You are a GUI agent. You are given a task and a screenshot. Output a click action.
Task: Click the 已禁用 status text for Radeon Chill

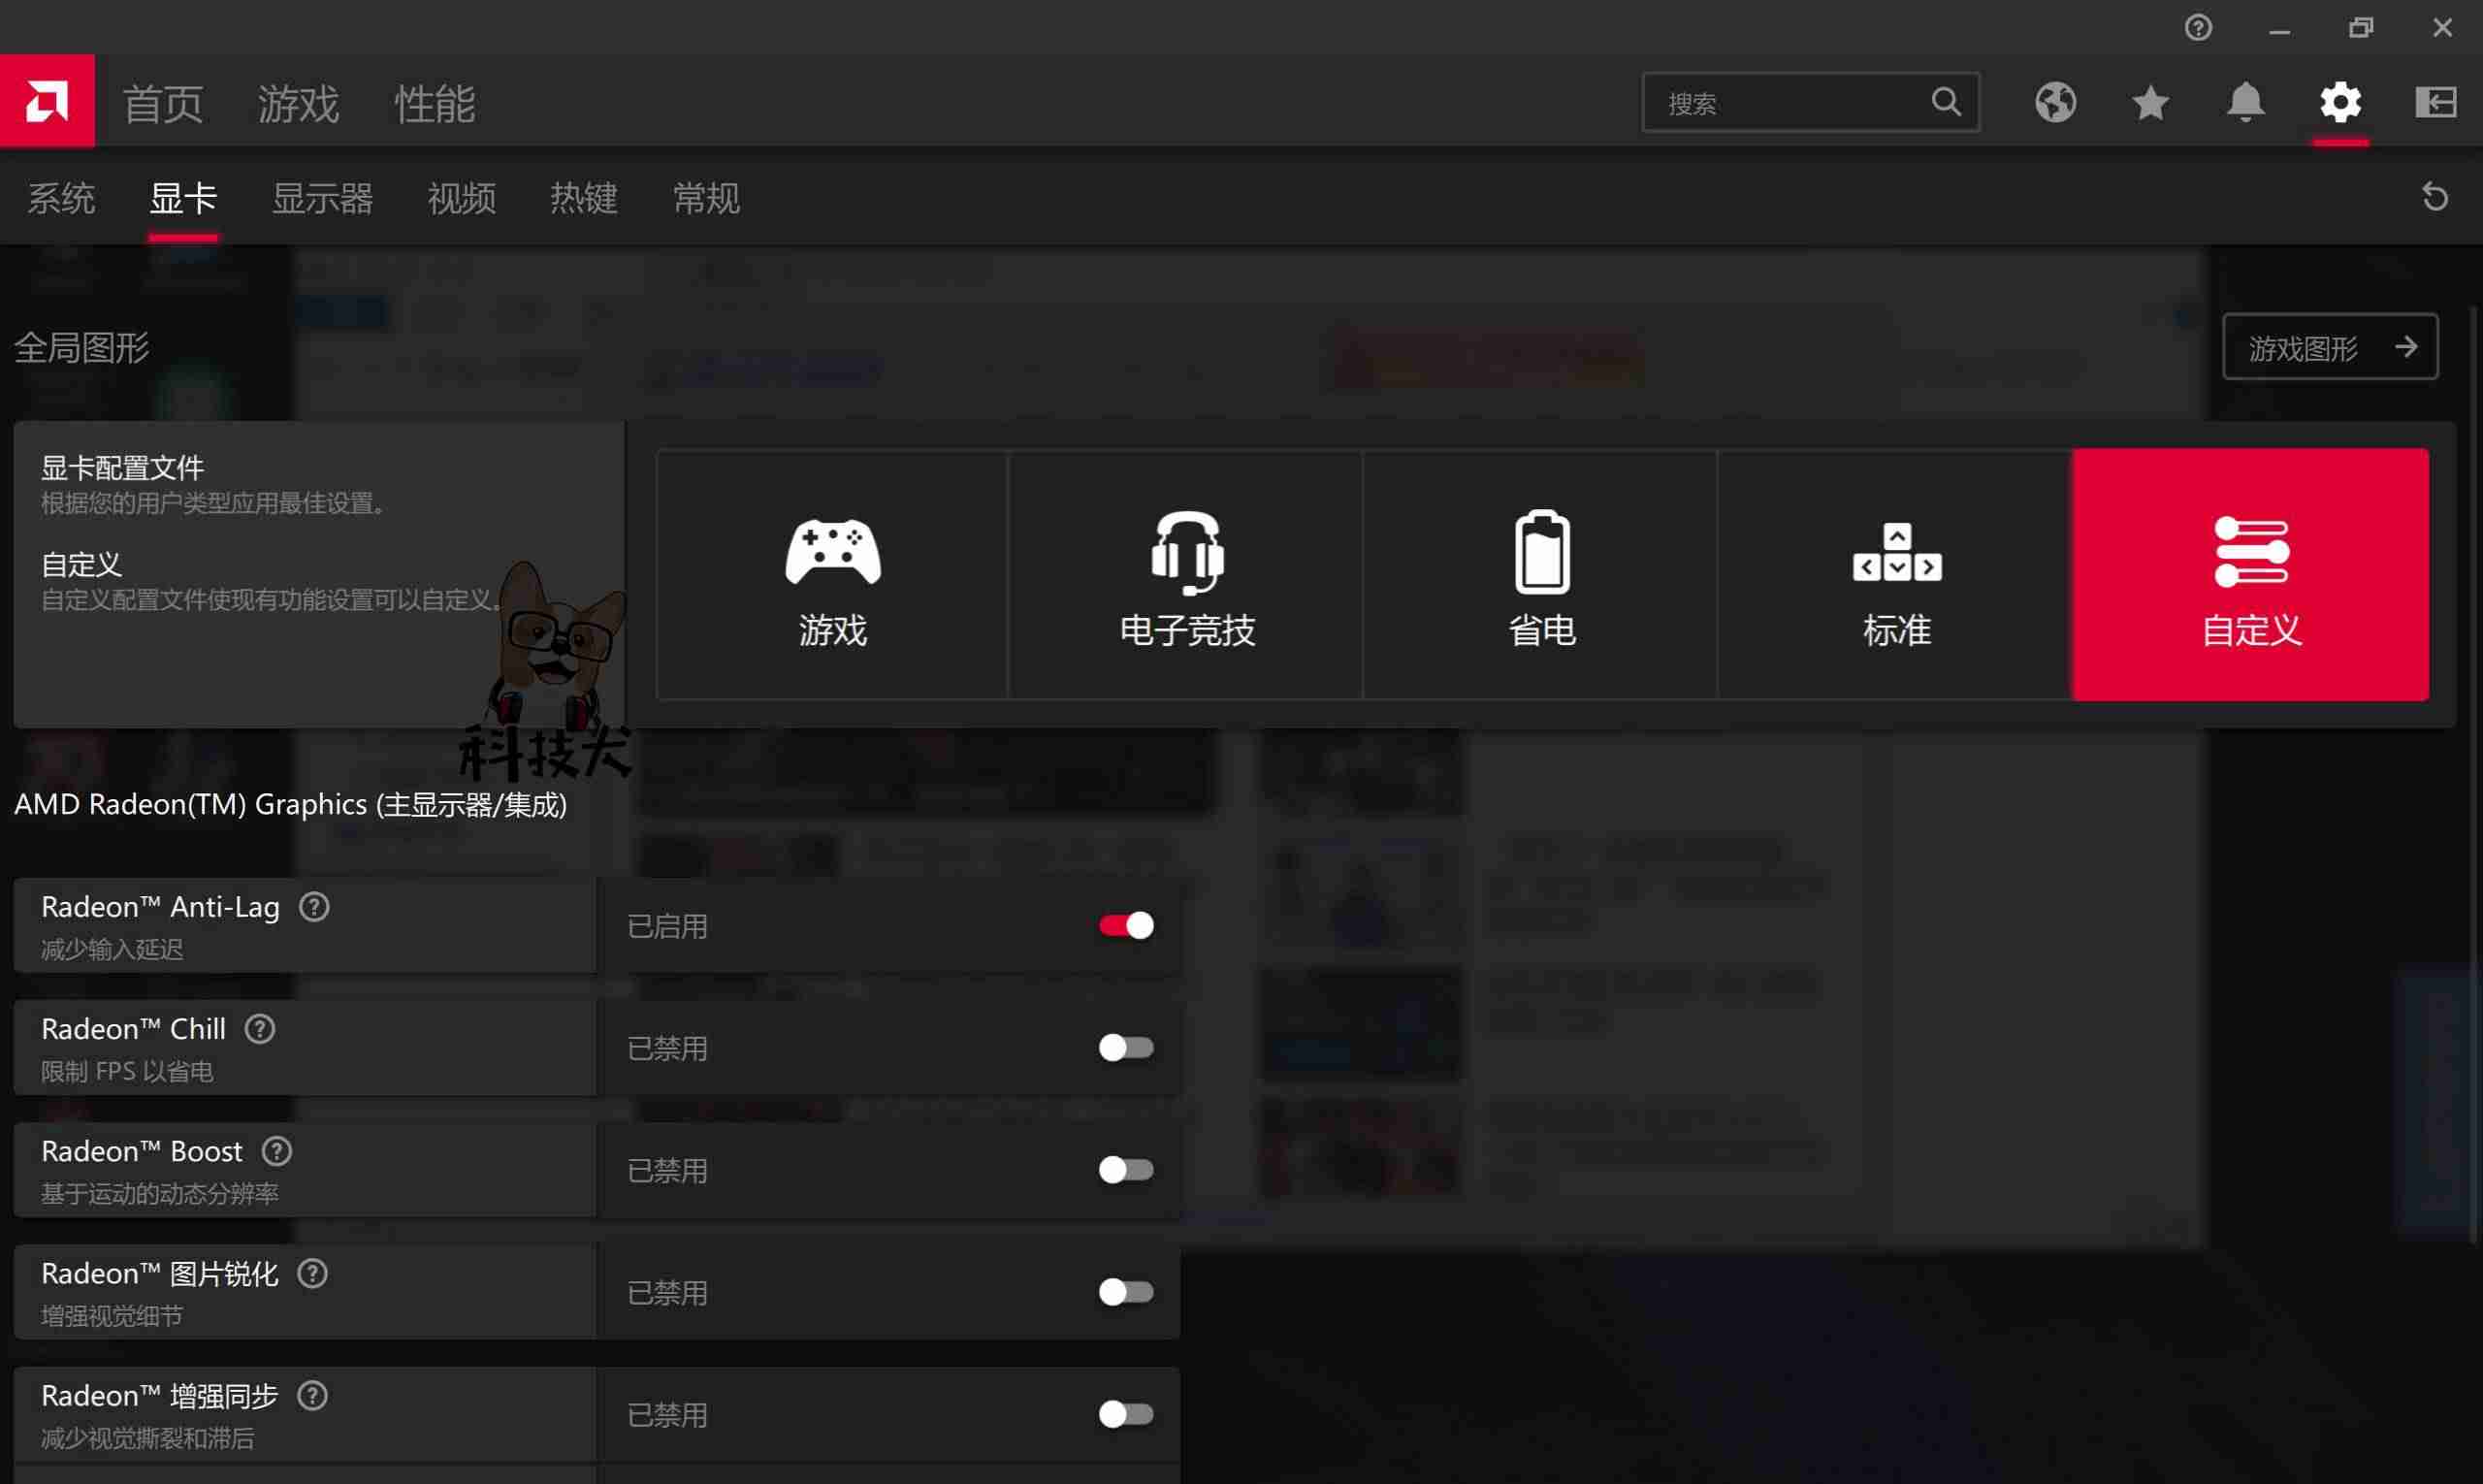(667, 1048)
